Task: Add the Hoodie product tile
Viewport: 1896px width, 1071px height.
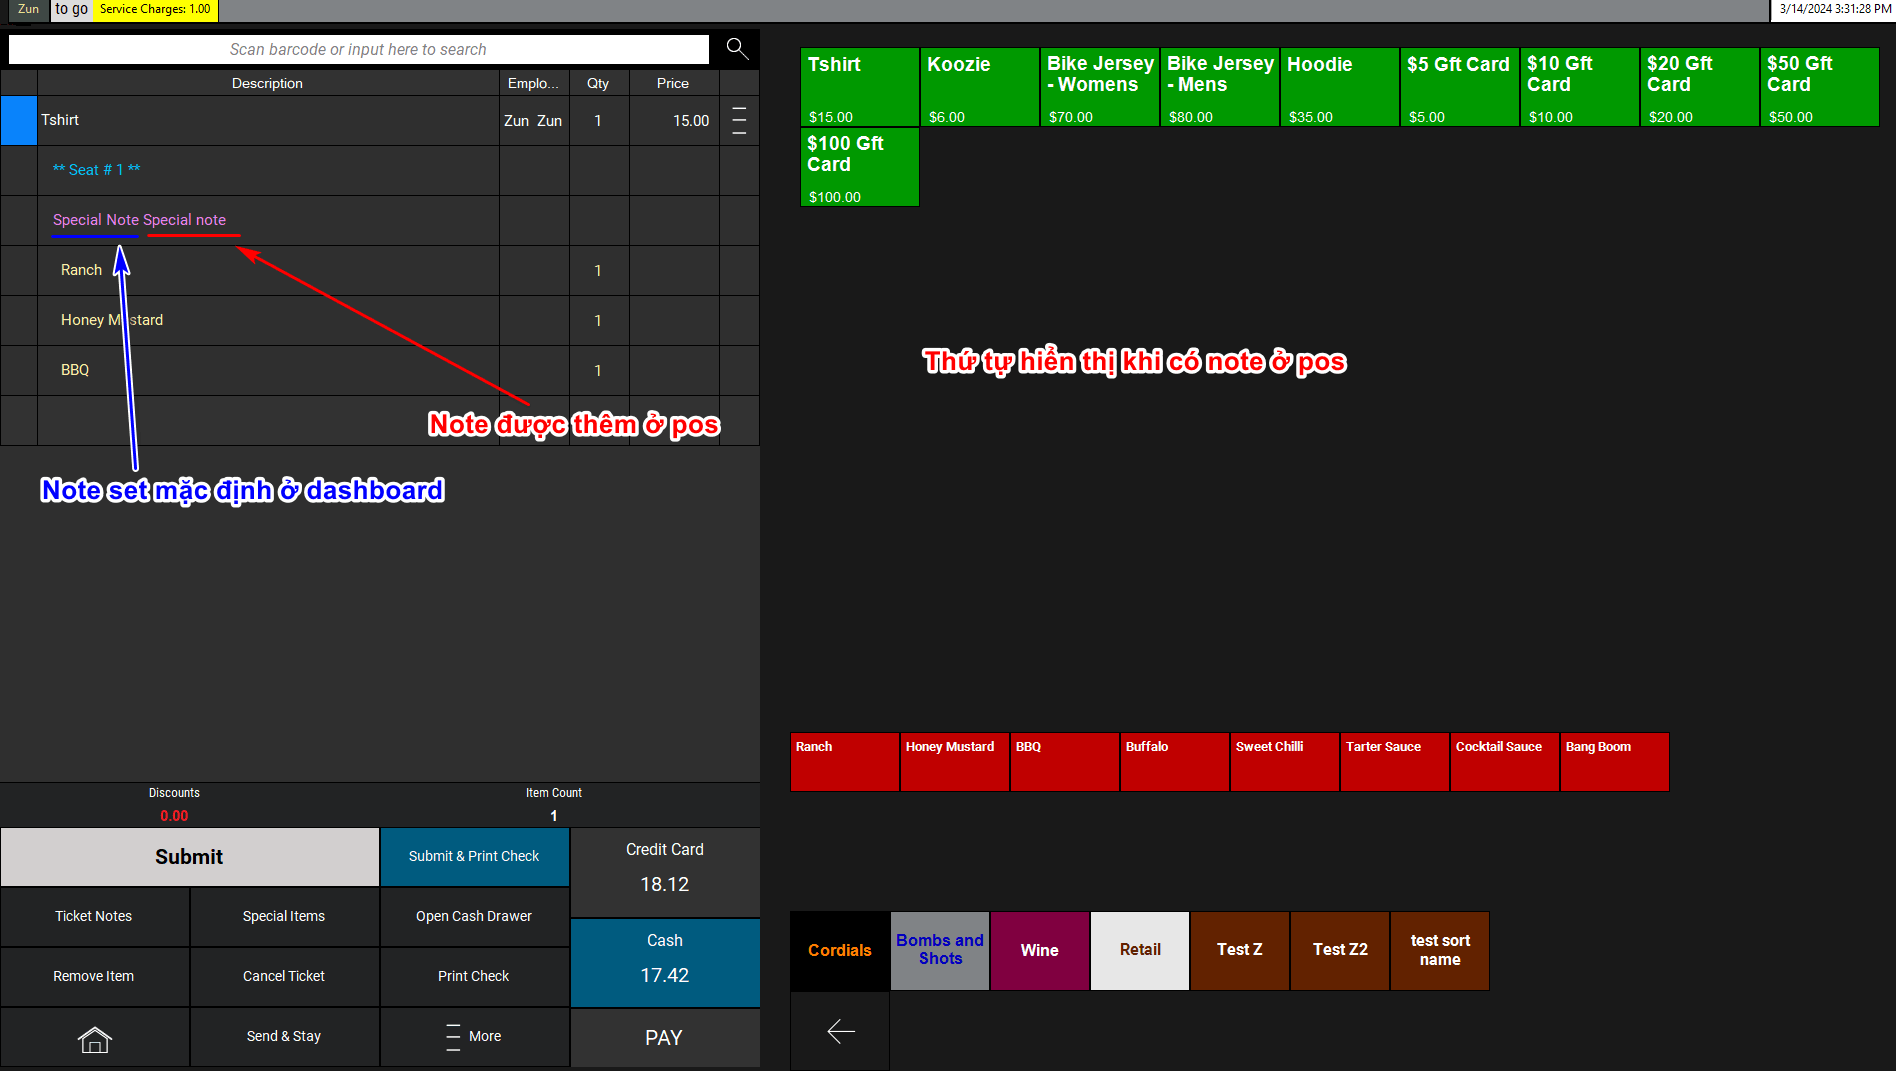Action: tap(1339, 87)
